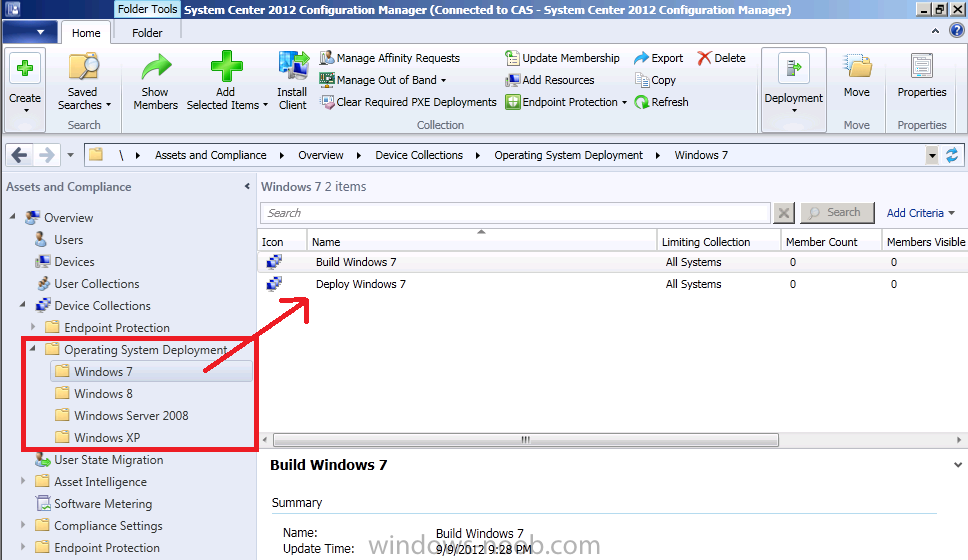Collapse the ribbon with the chevron
The width and height of the screenshot is (968, 560).
pyautogui.click(x=935, y=31)
